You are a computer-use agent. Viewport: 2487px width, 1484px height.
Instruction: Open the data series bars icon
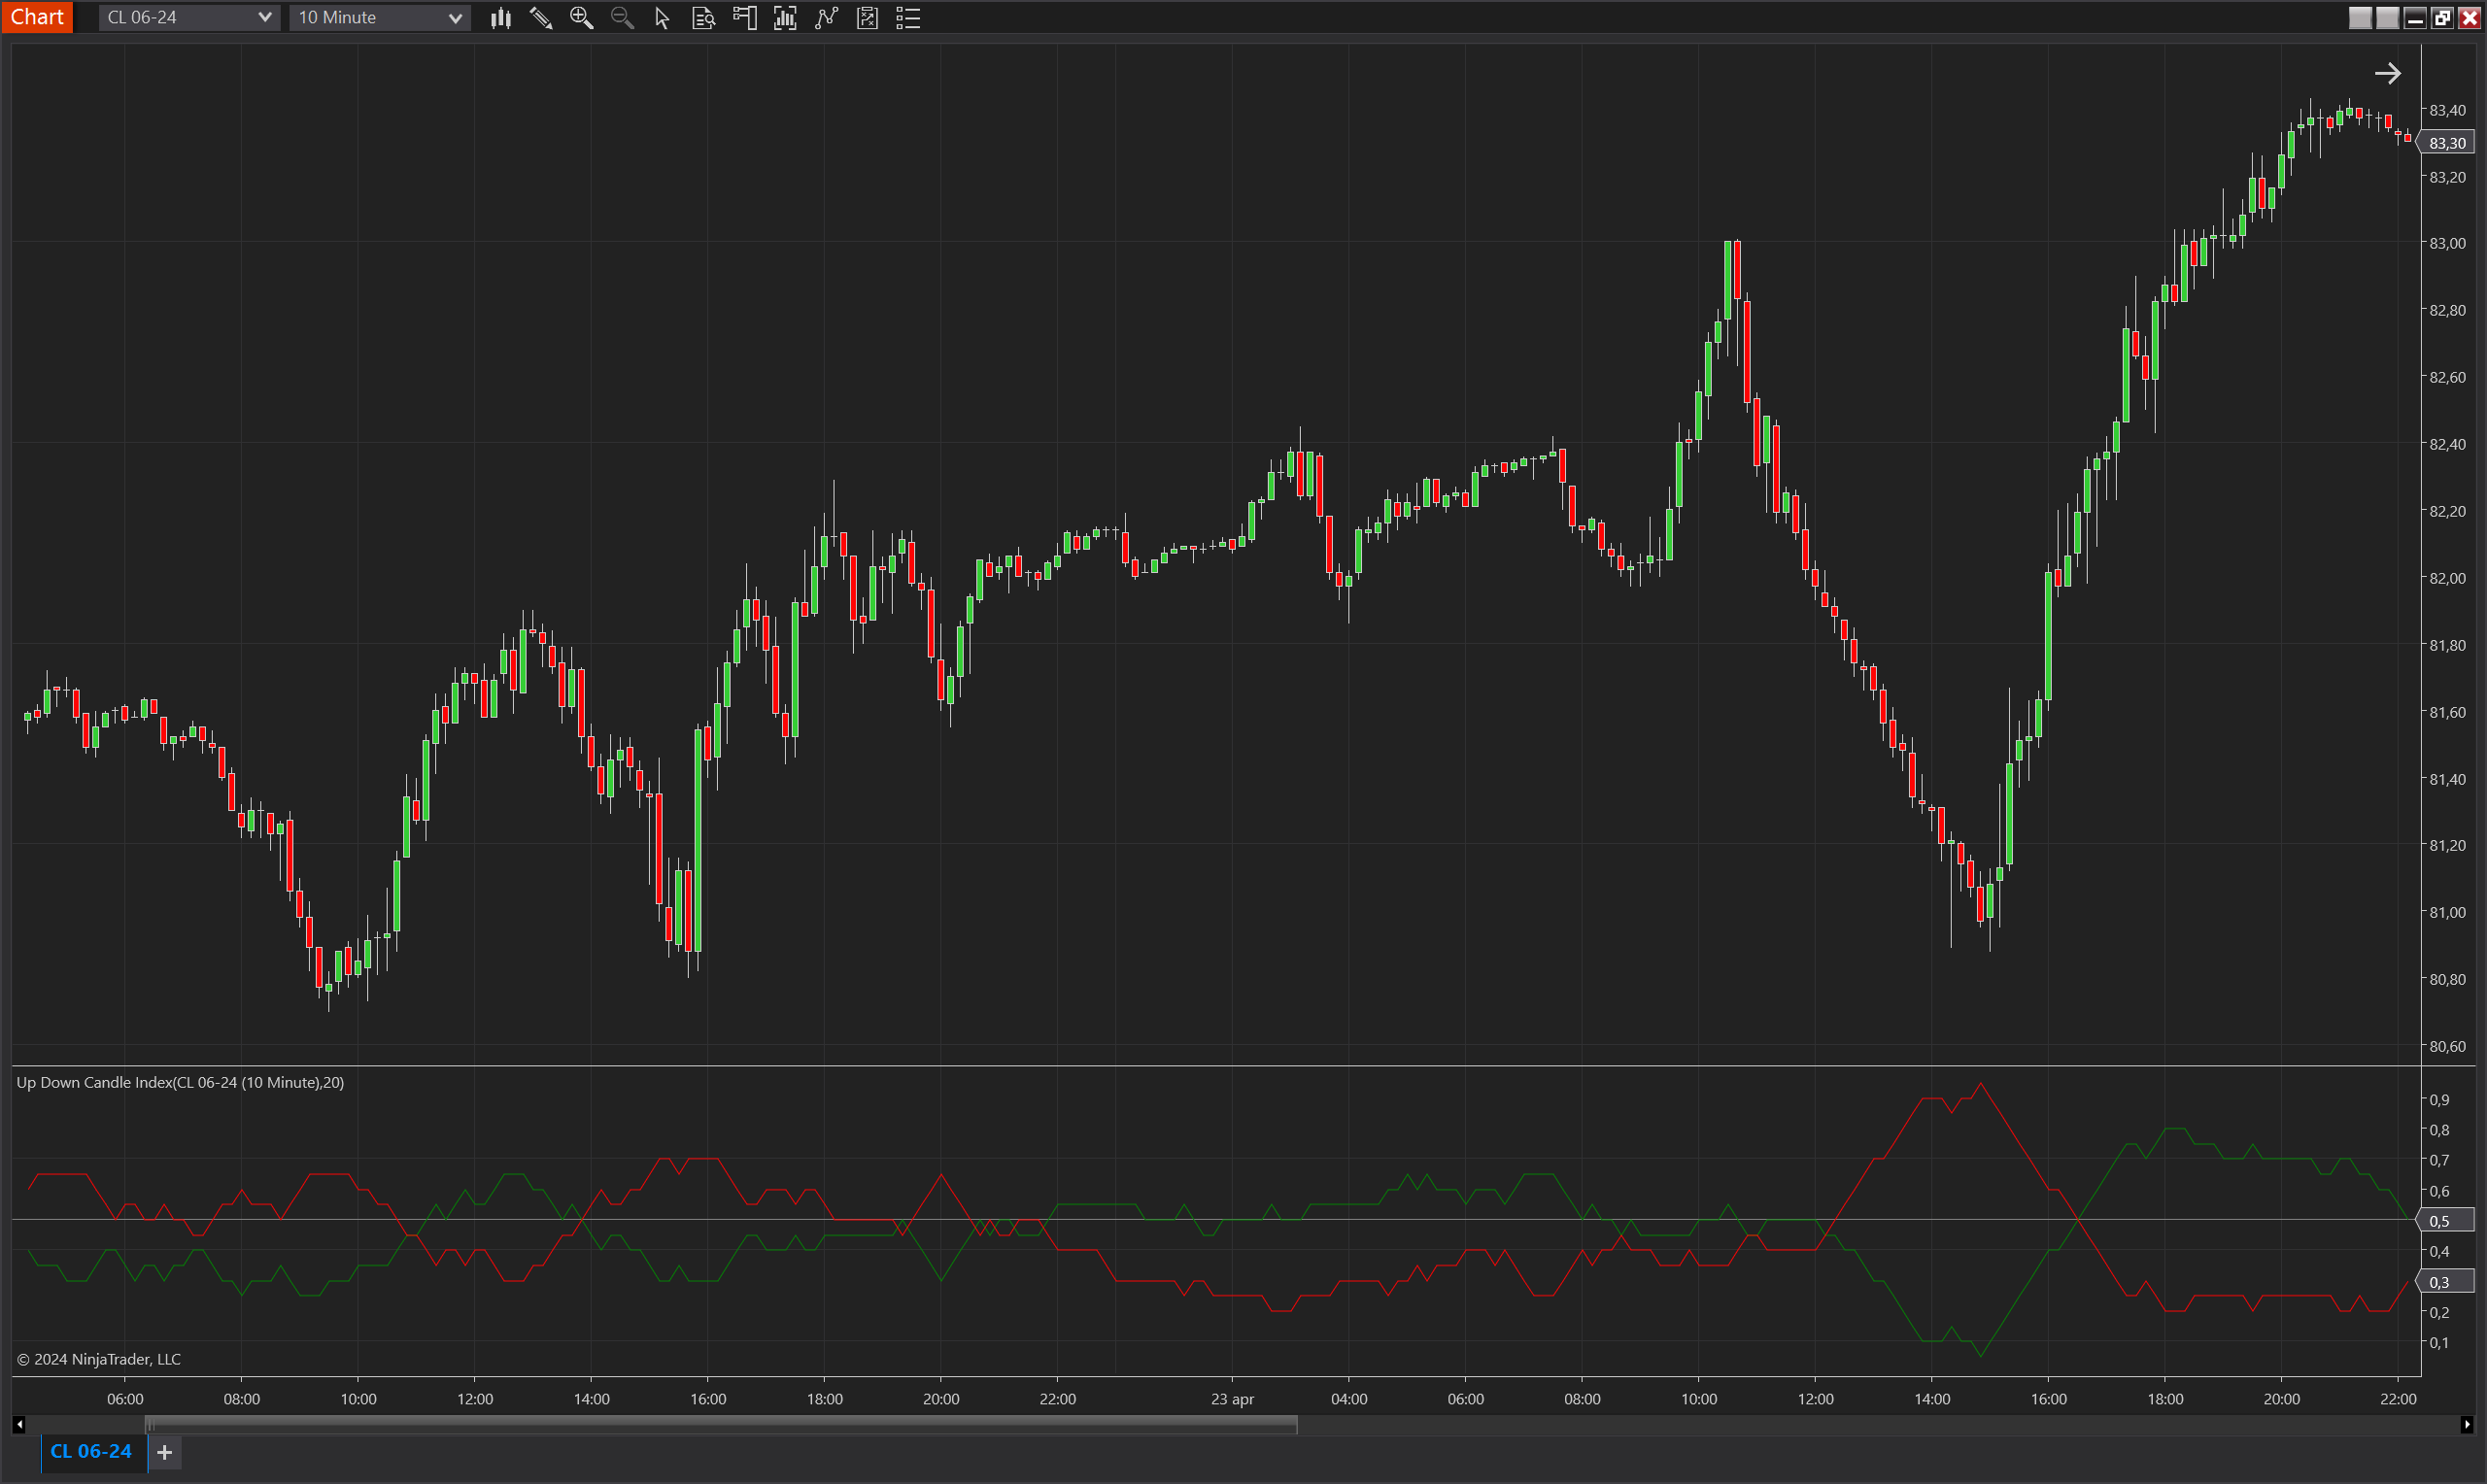coord(785,17)
